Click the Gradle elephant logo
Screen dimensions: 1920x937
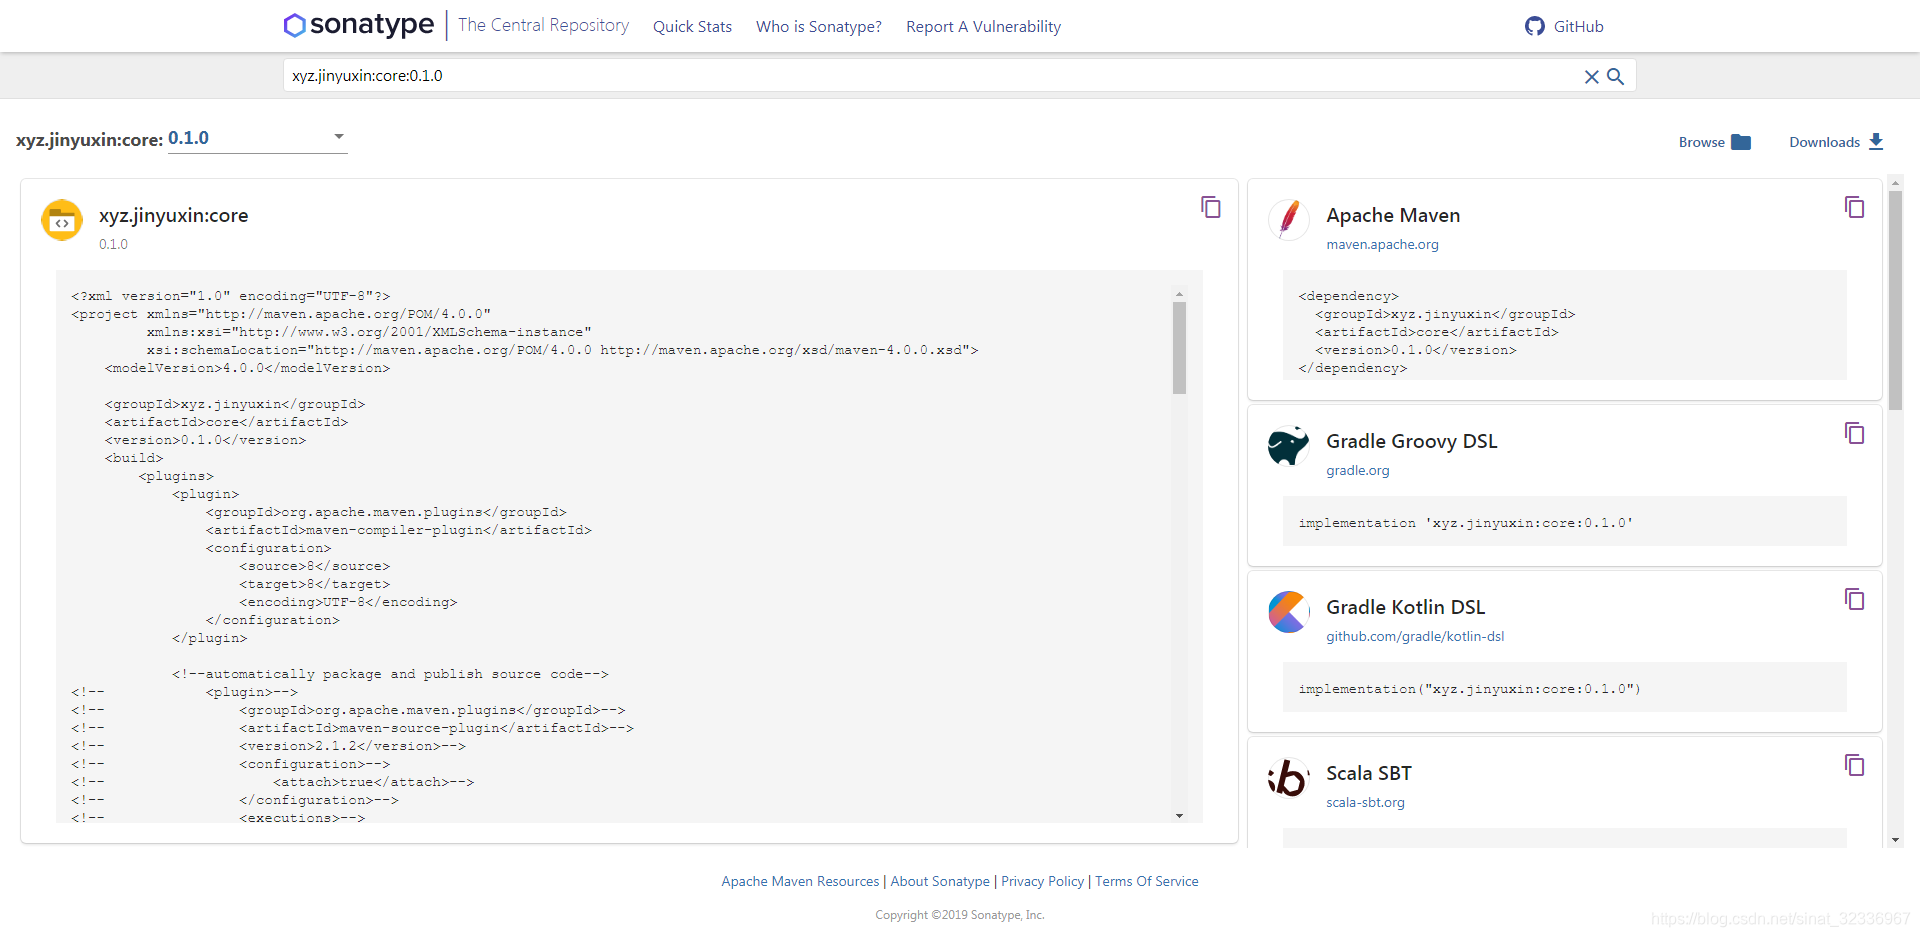coord(1289,446)
